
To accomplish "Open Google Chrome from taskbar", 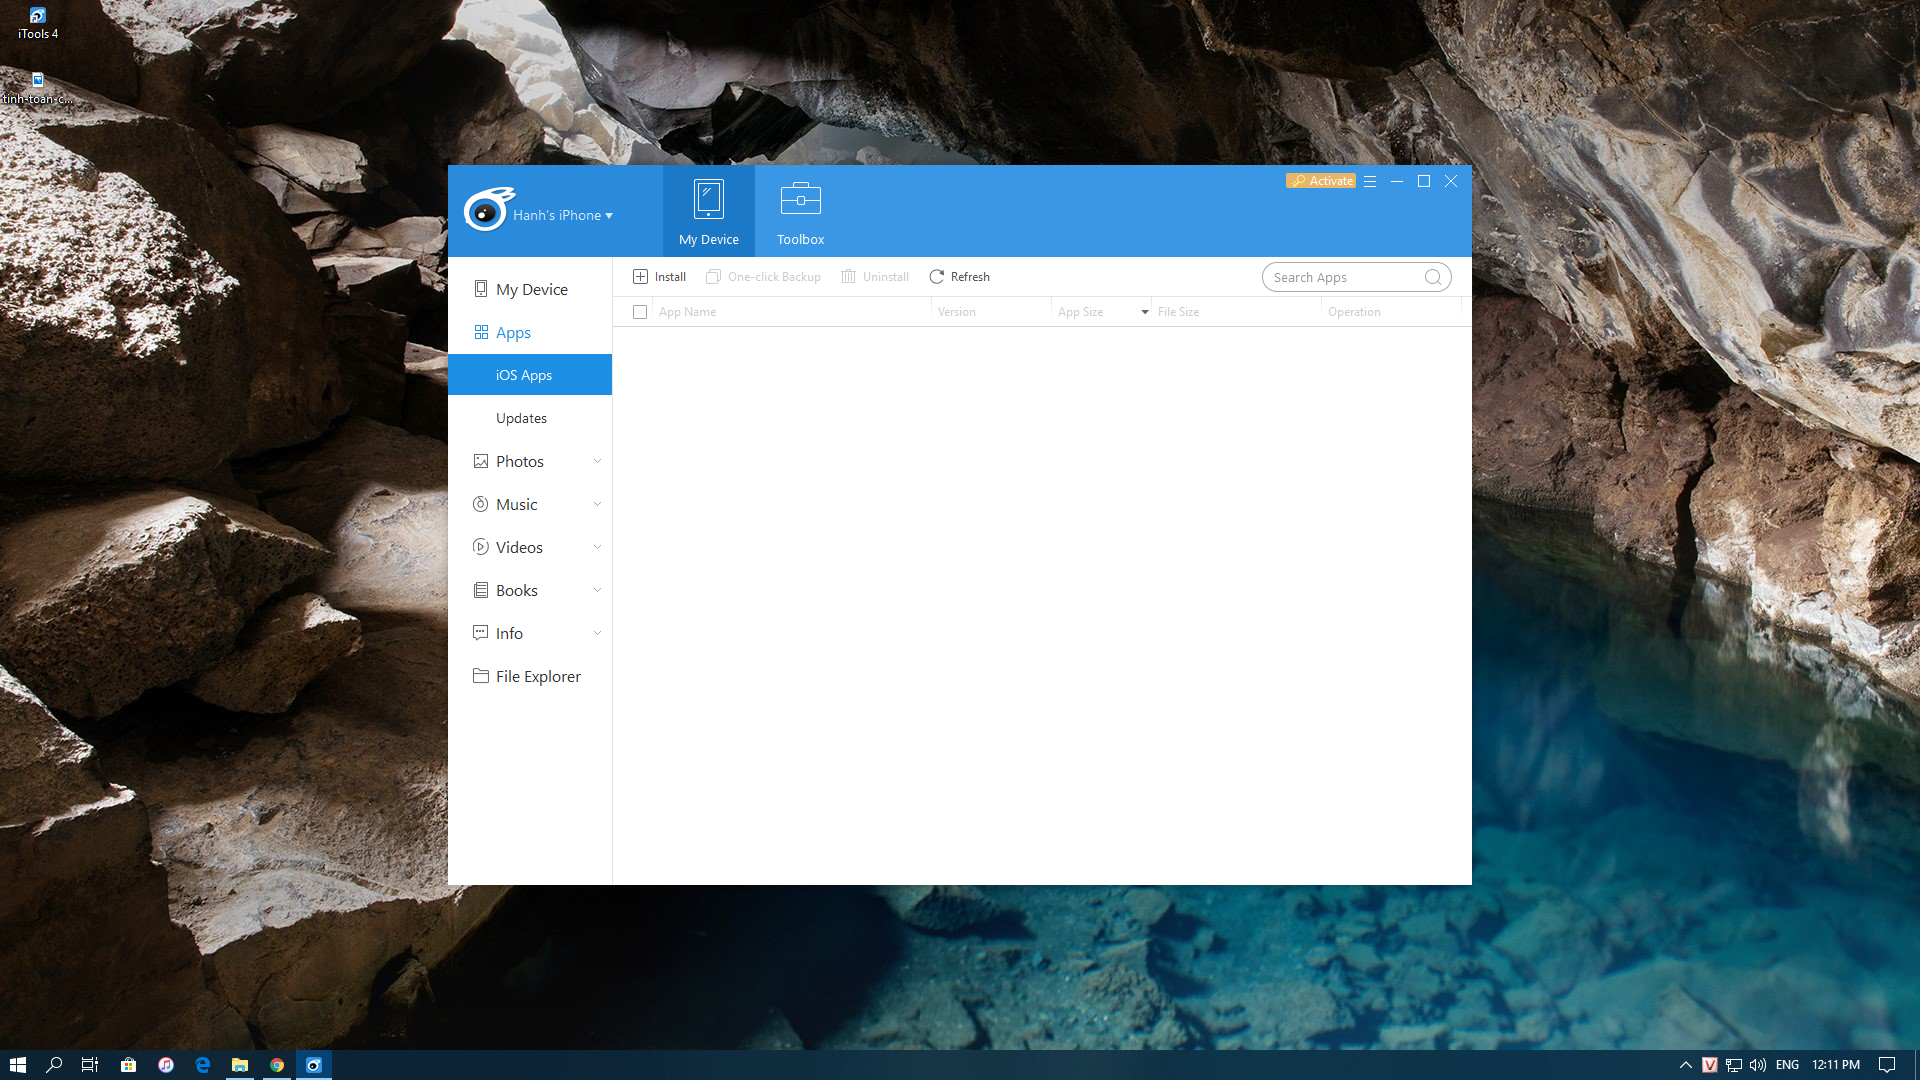I will (x=277, y=1065).
